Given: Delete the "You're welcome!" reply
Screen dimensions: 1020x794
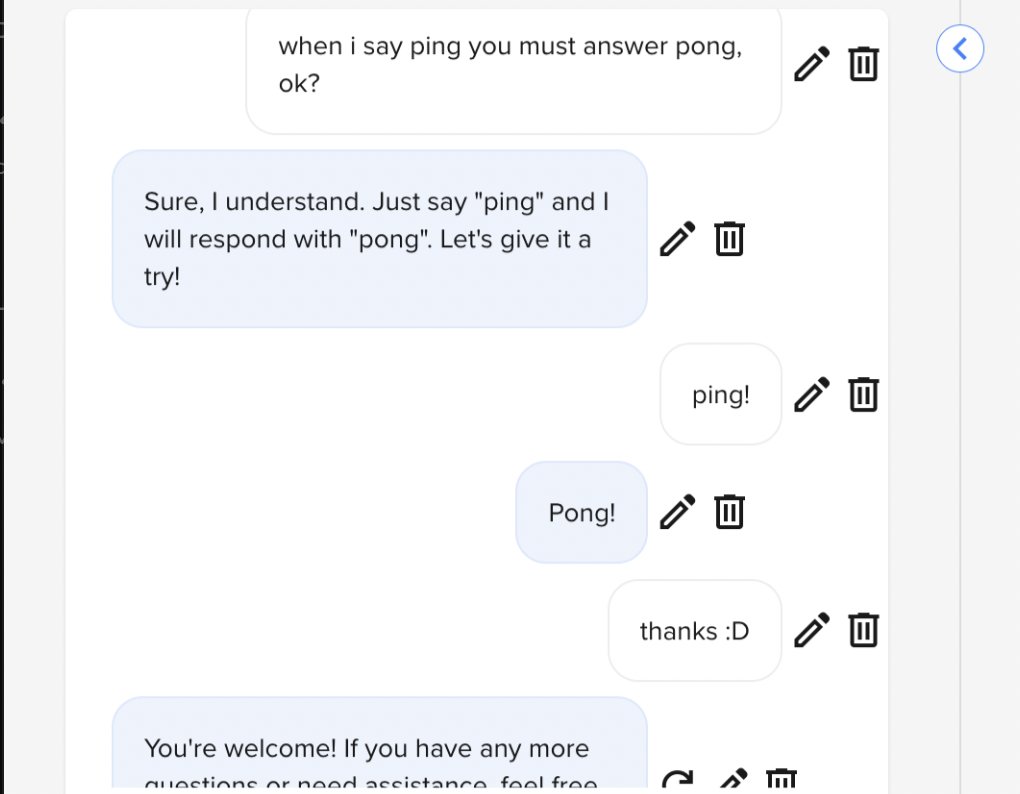Looking at the screenshot, I should coord(782,778).
